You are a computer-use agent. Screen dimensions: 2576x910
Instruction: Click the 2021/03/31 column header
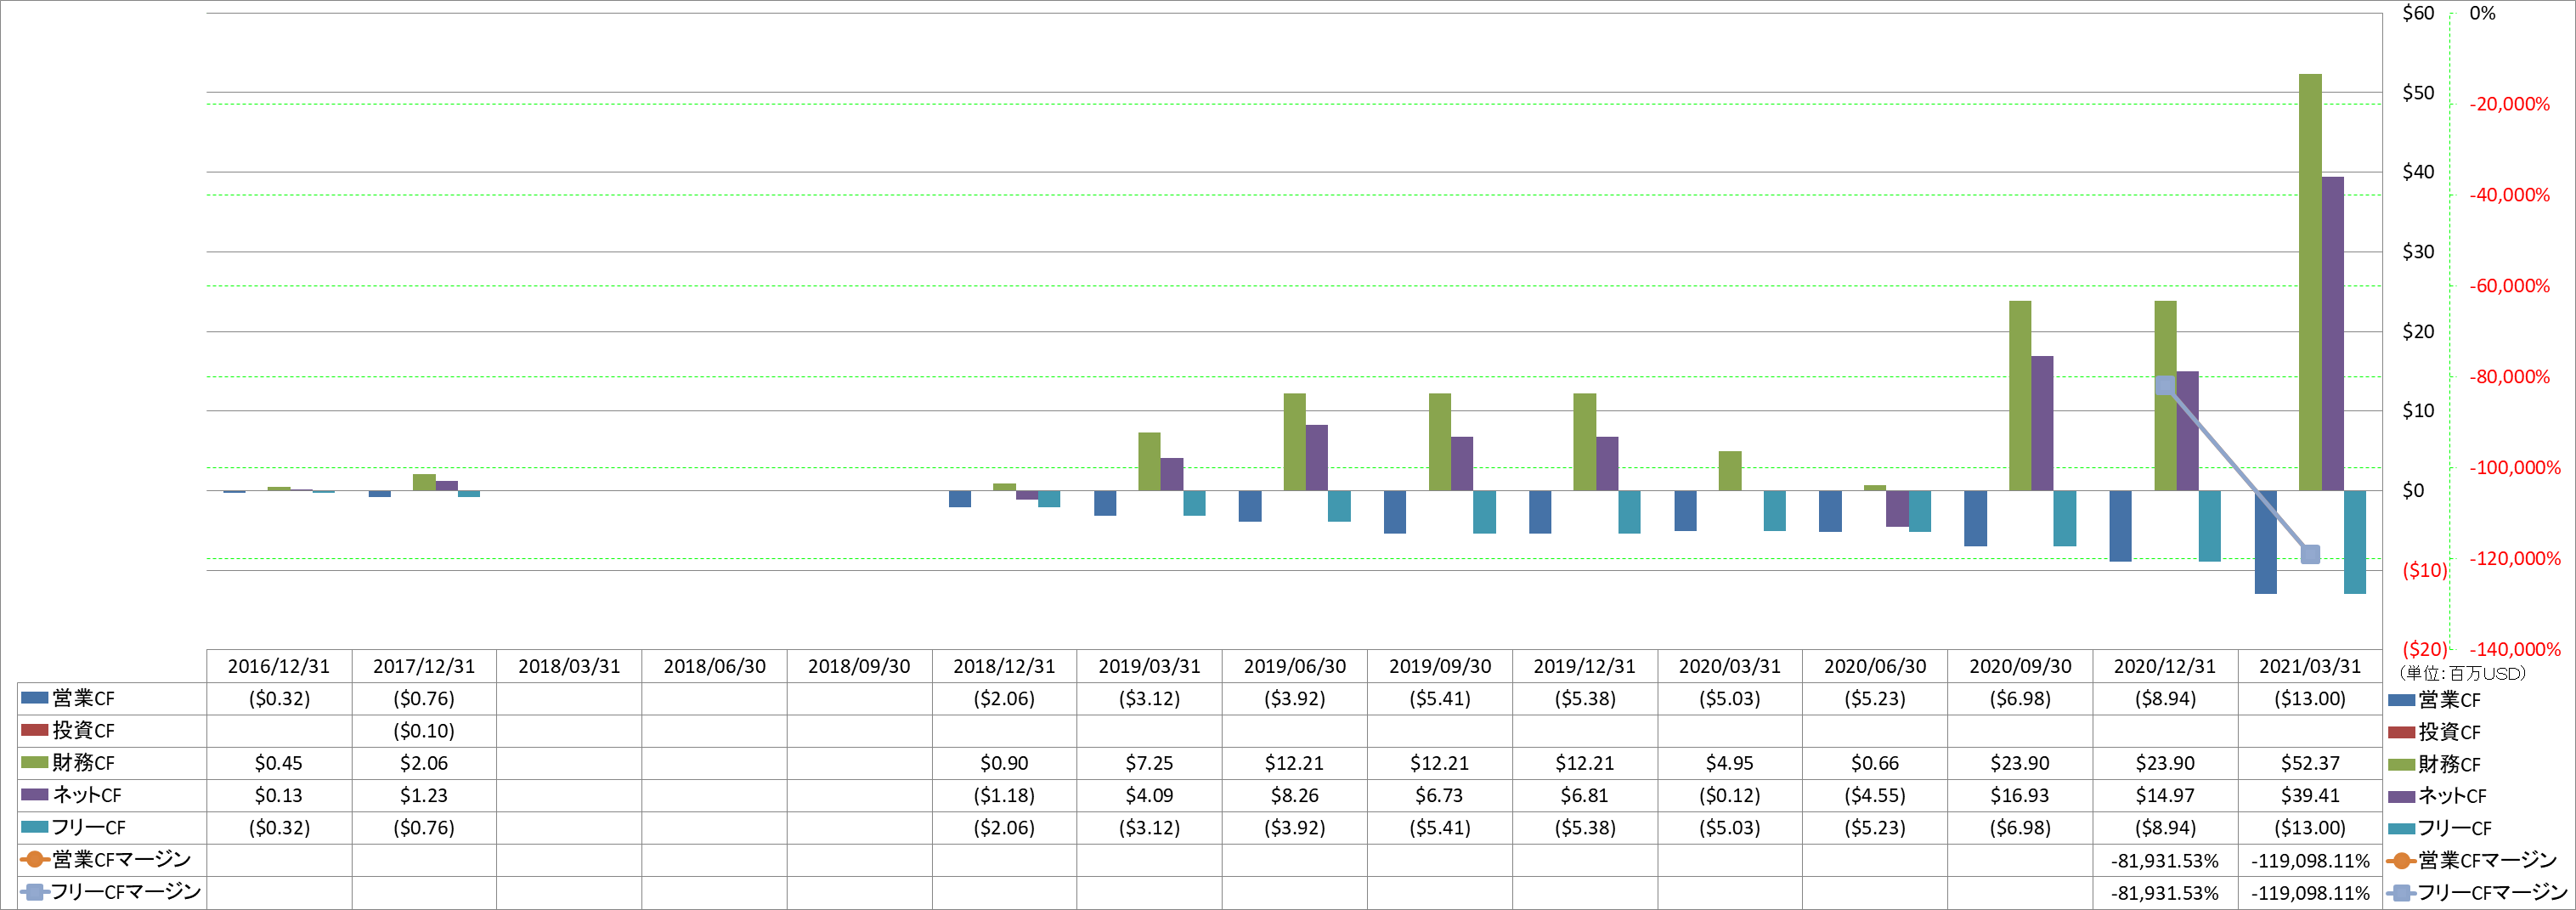tap(2310, 666)
